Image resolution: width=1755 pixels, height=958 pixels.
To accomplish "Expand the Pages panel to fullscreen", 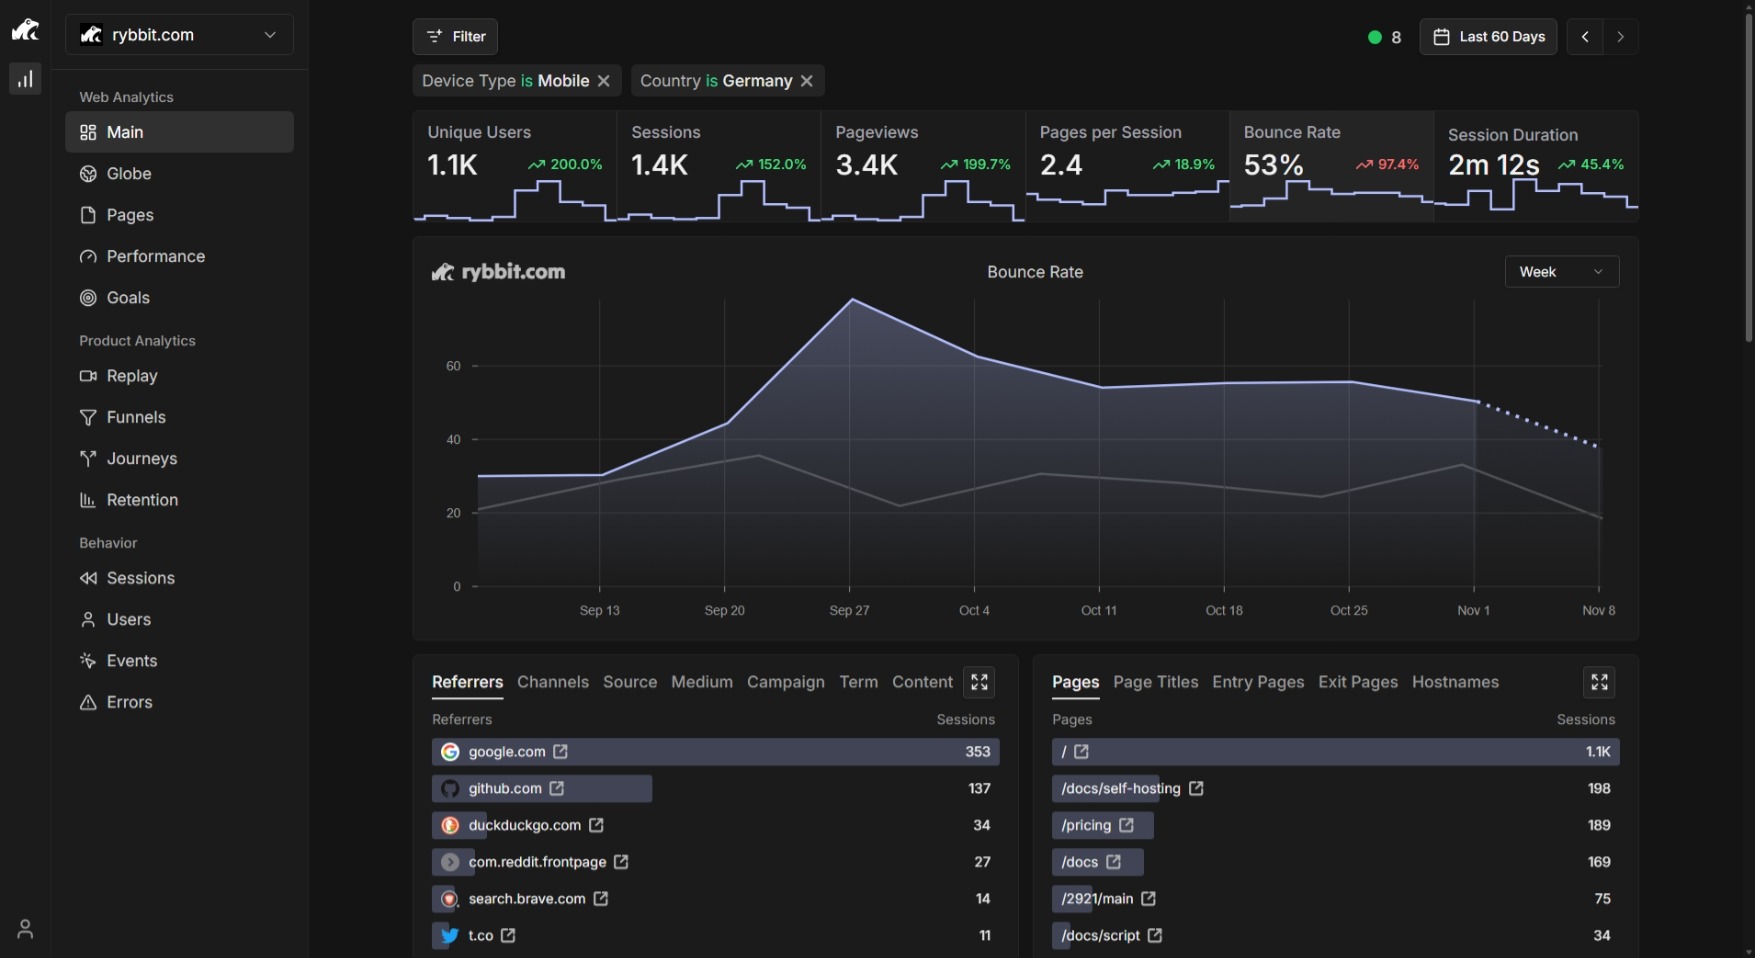I will pos(1599,682).
